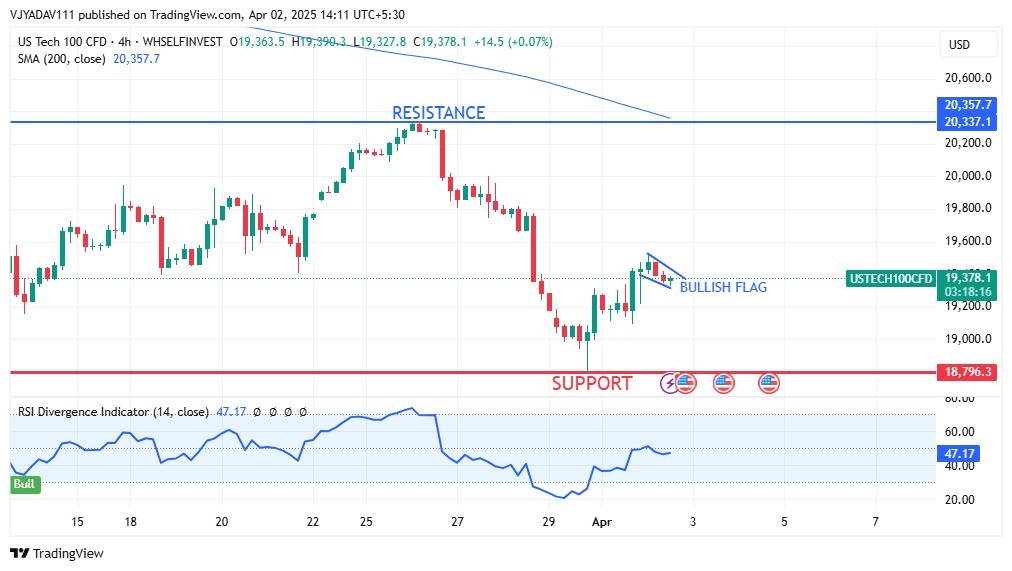This screenshot has width=1012, height=571.
Task: Click the red 18,796.3 support price label
Action: 967,372
